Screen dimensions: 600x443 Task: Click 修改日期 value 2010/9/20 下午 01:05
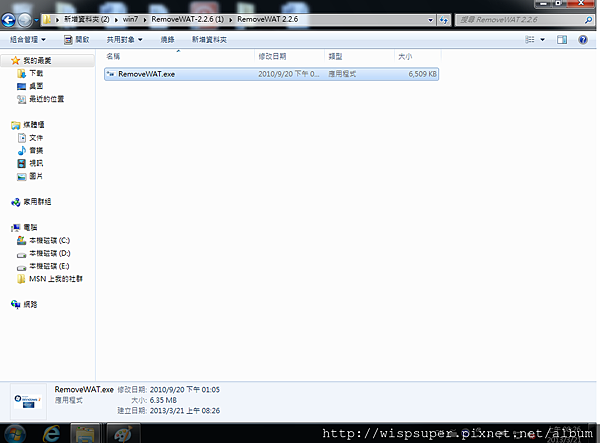click(184, 389)
